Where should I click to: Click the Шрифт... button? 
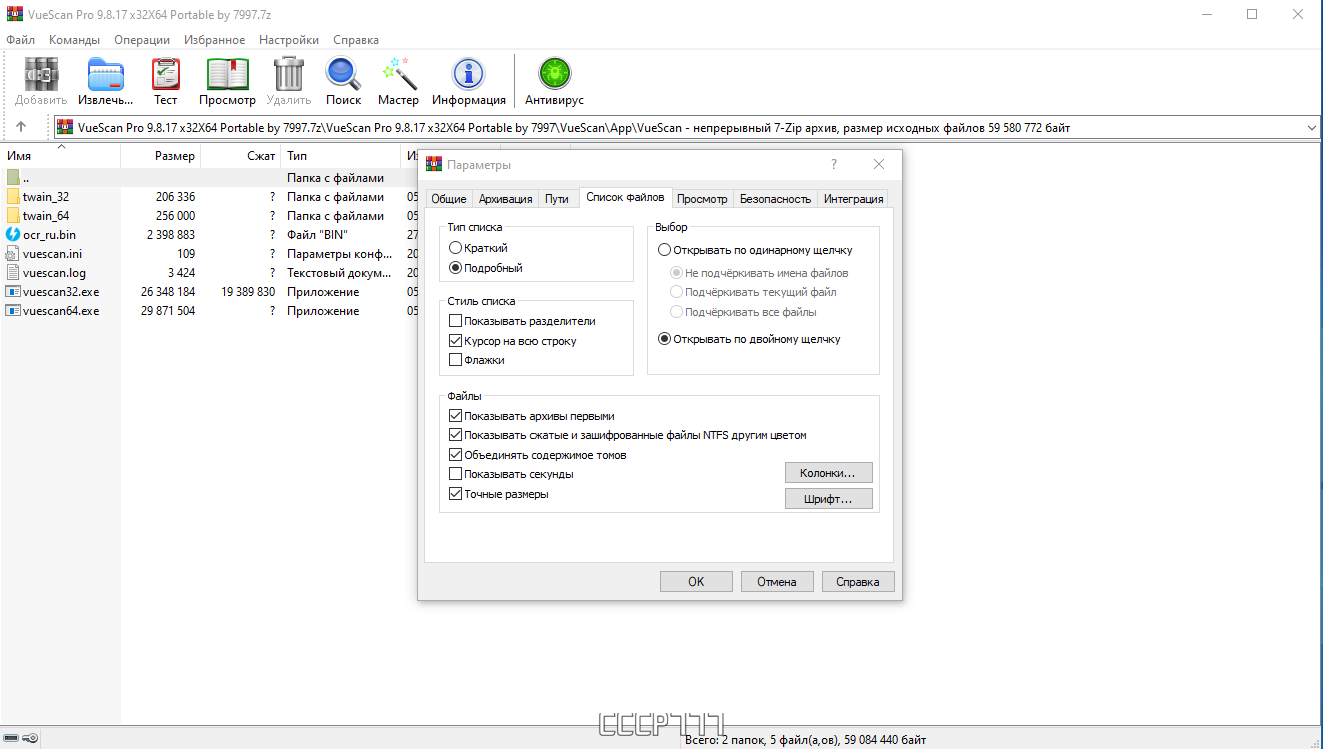coord(829,498)
